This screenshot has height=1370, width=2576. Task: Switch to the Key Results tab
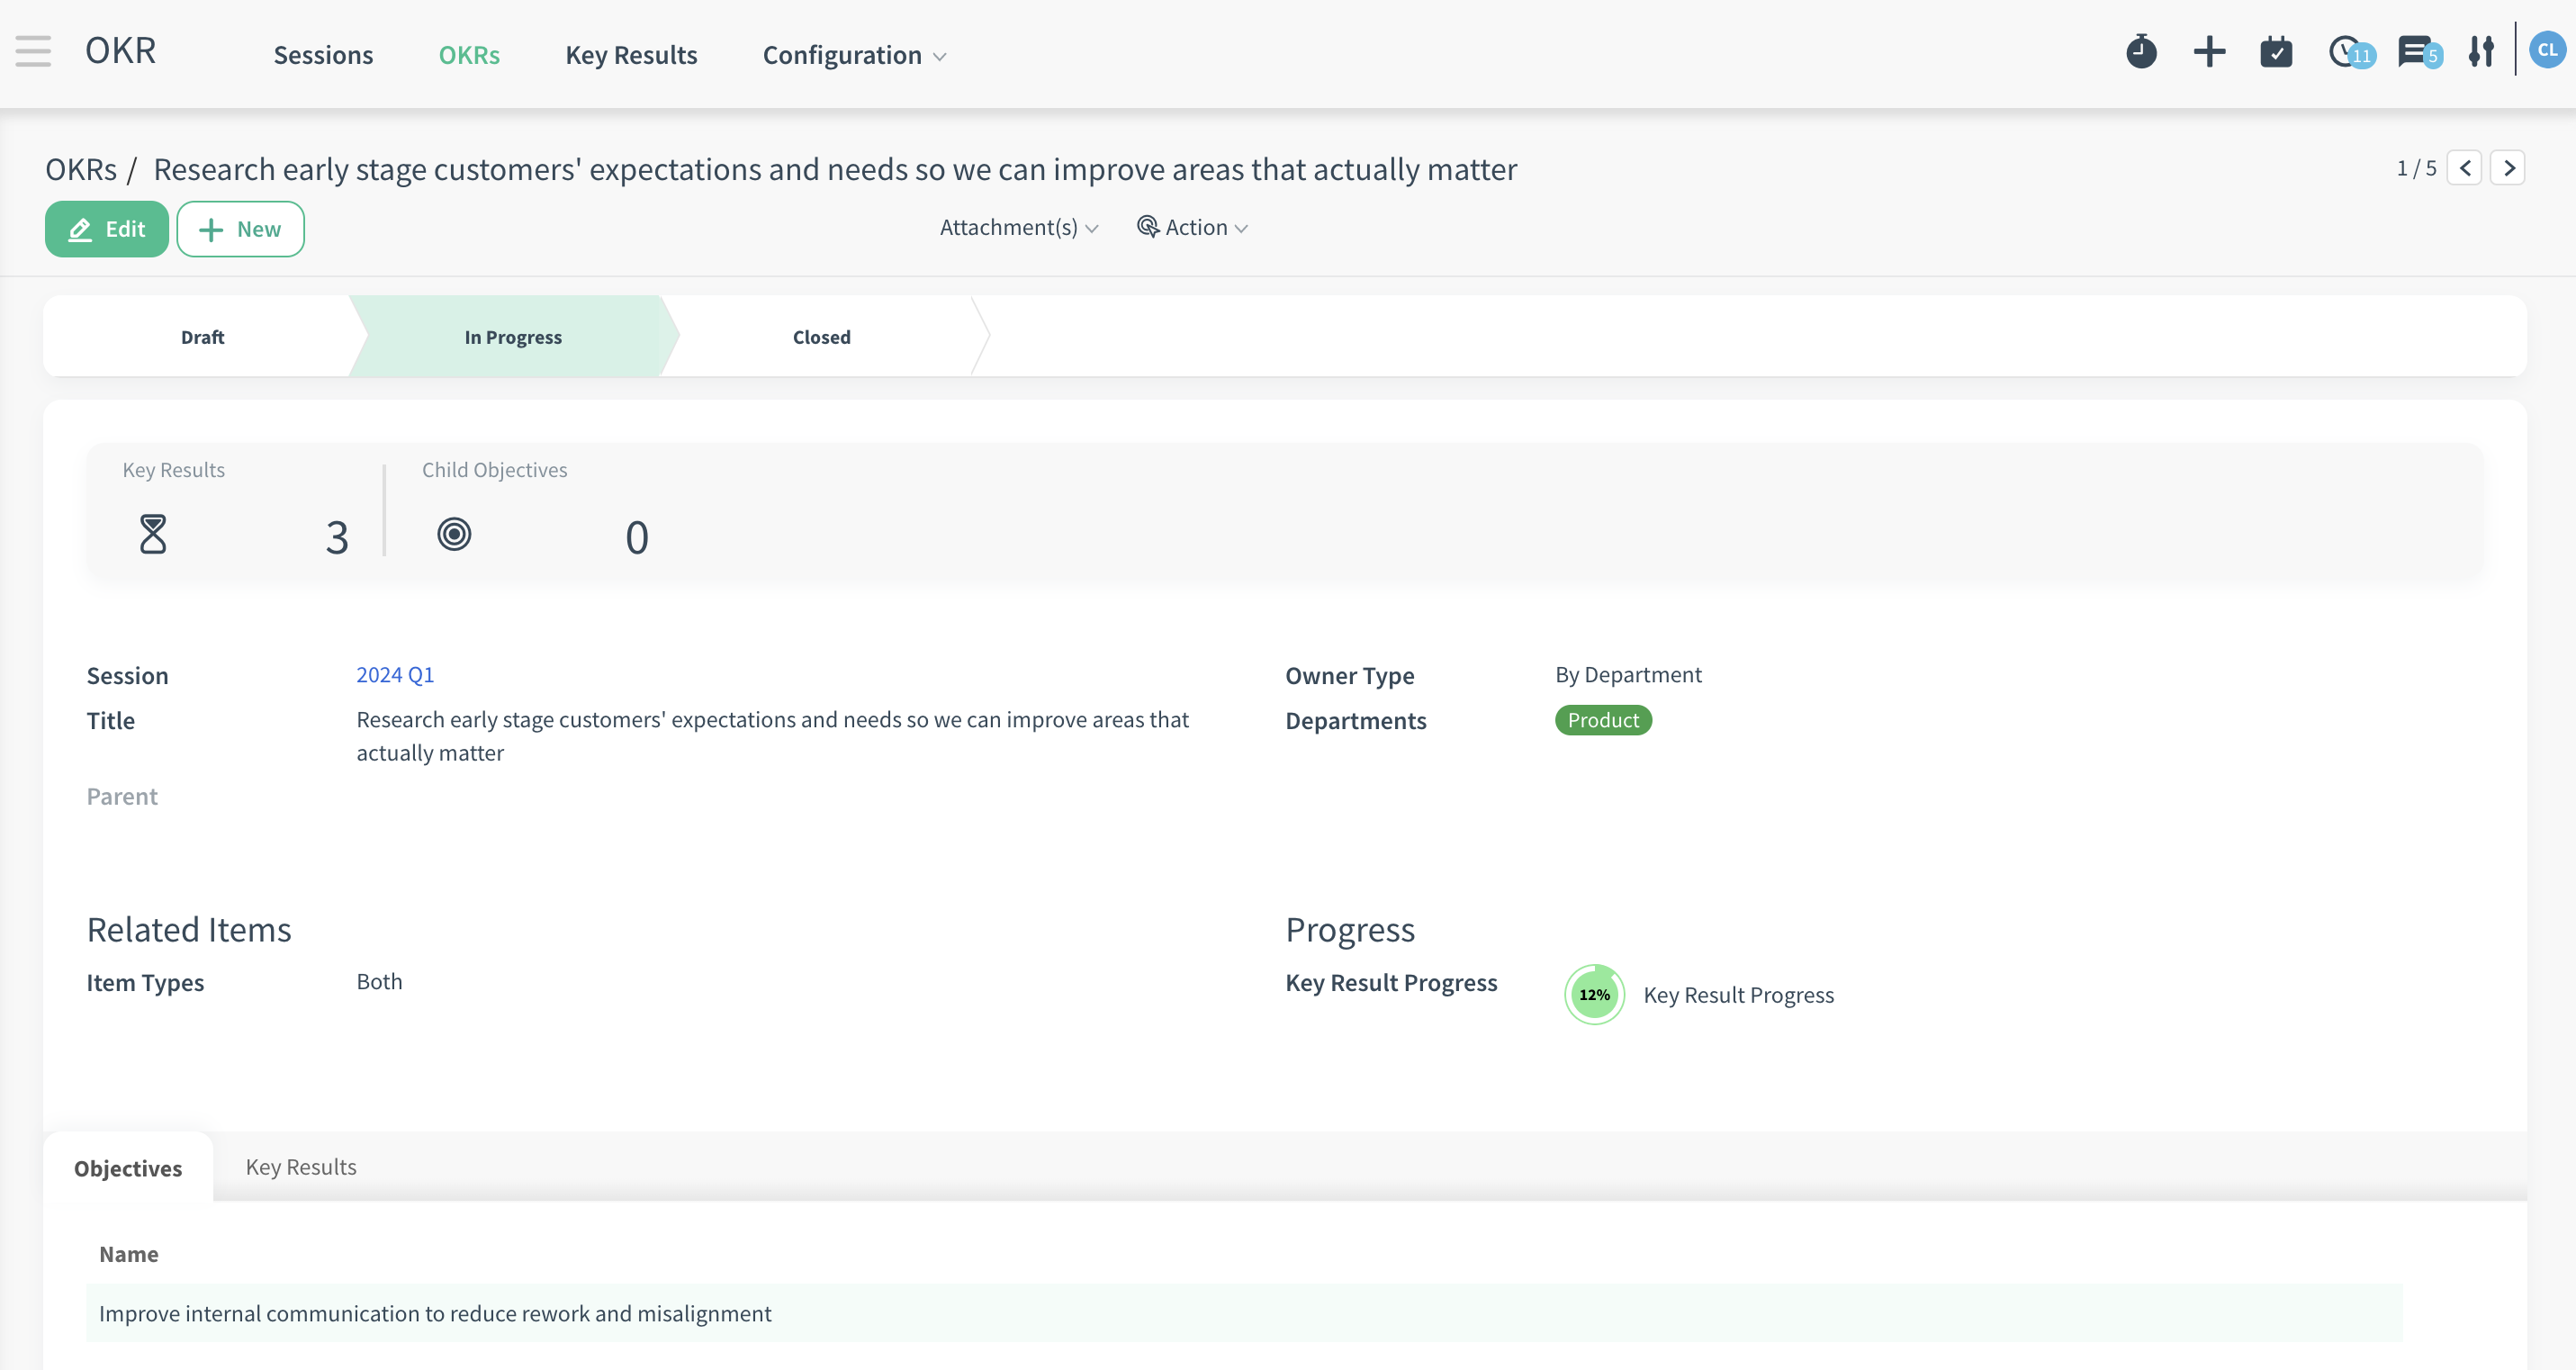(x=300, y=1166)
